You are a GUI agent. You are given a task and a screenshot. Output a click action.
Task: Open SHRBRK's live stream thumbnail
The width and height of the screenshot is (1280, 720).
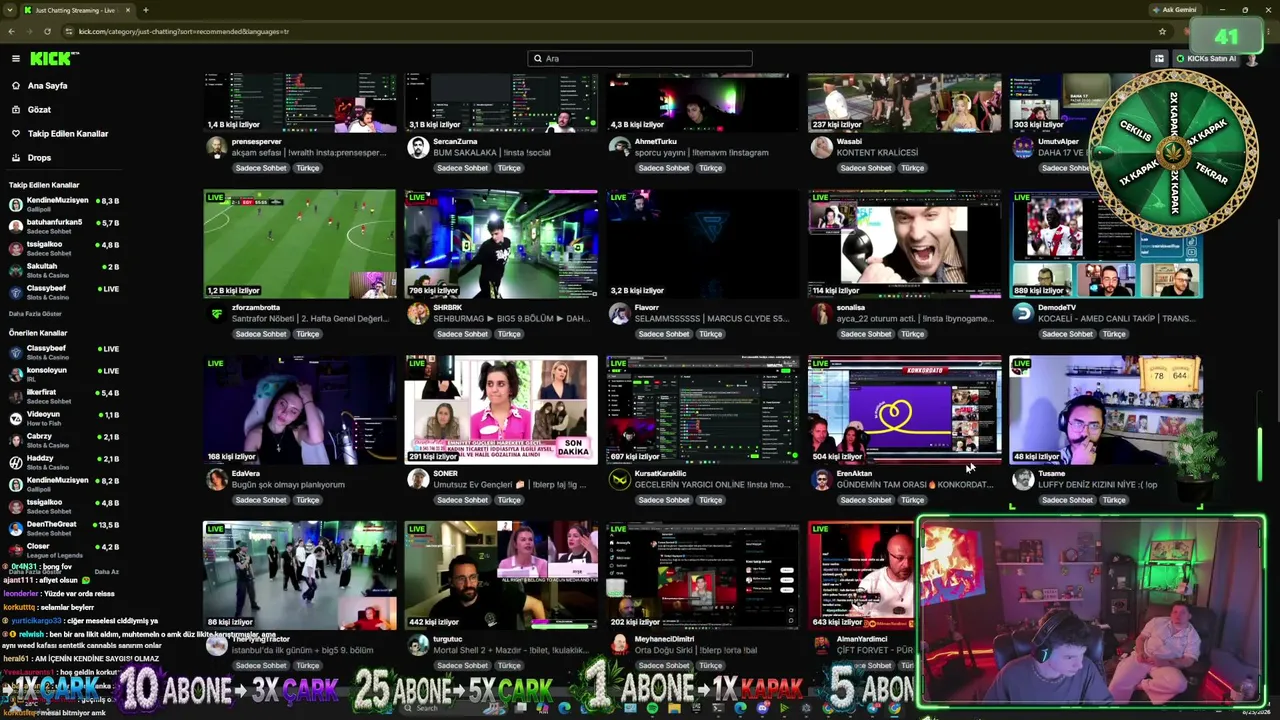coord(501,244)
